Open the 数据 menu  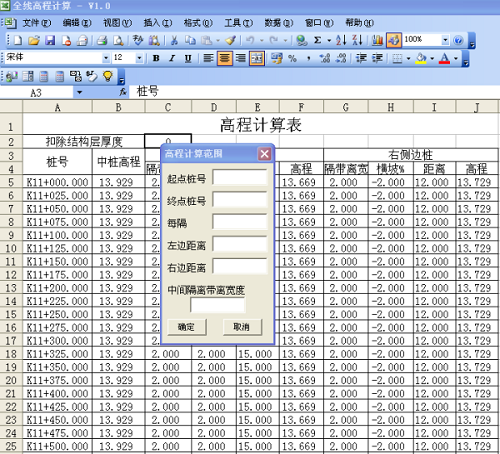point(279,23)
